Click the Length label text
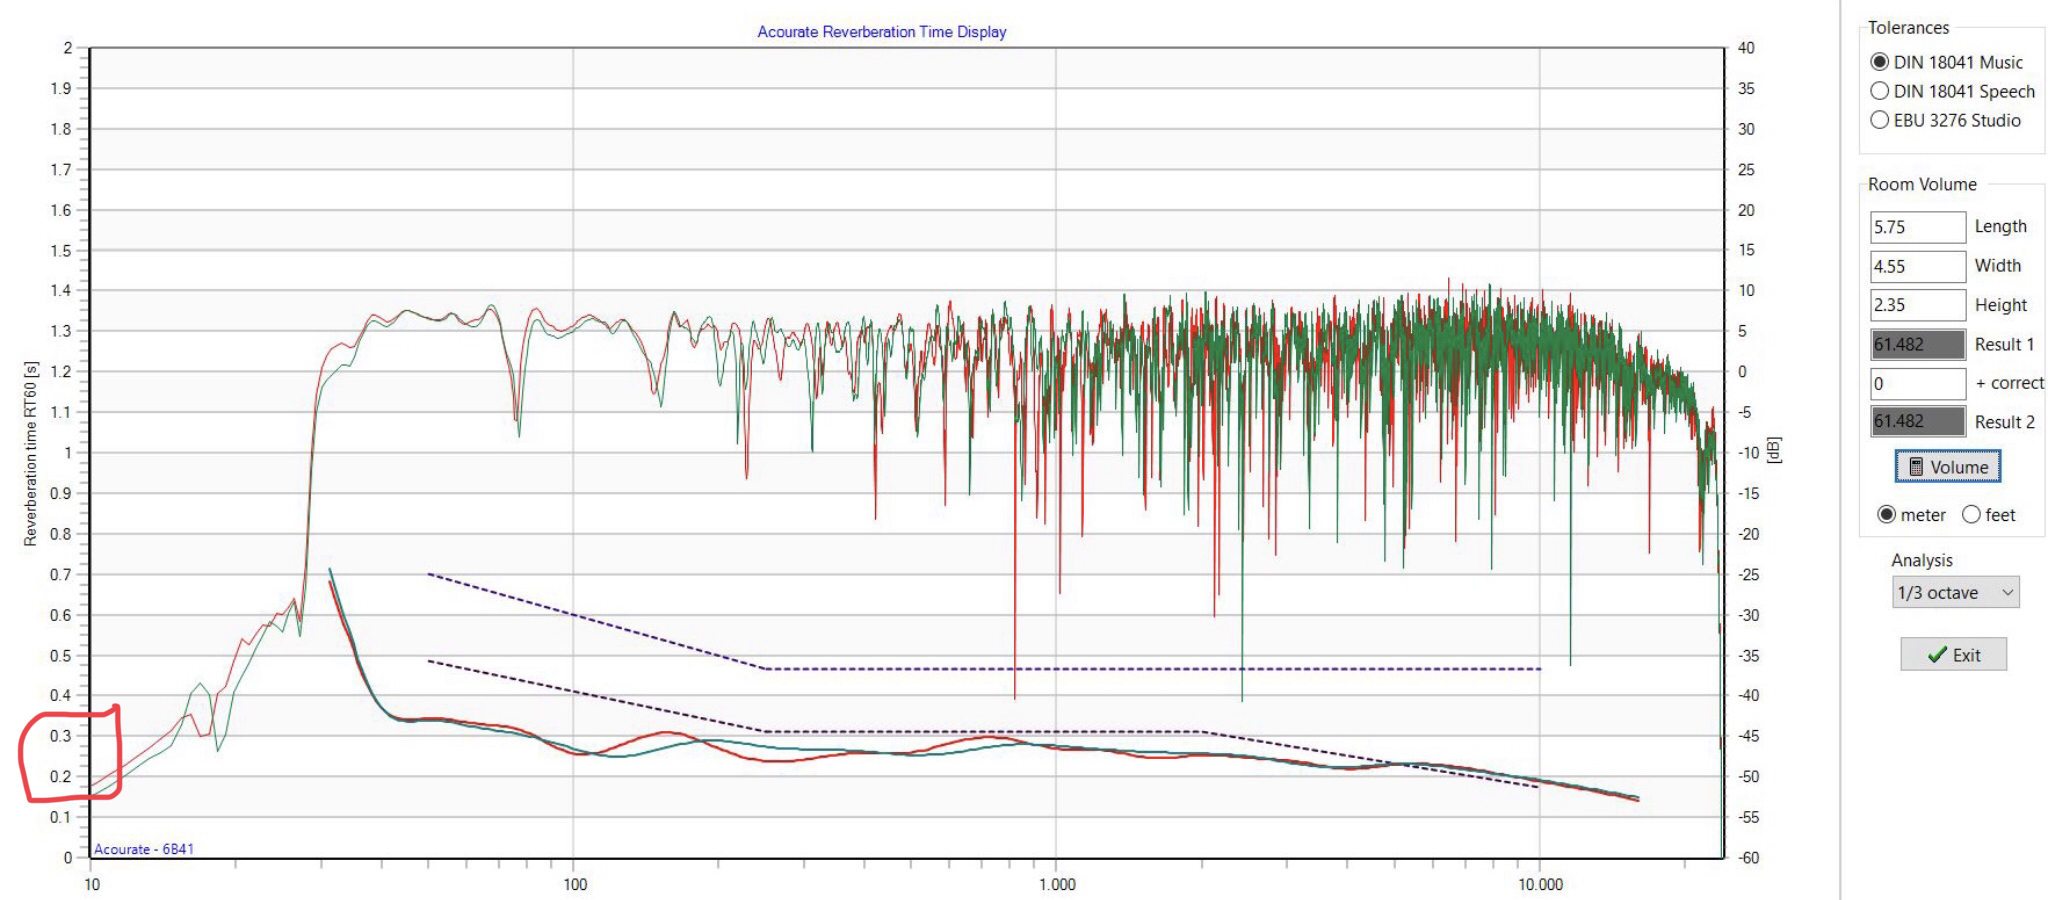The width and height of the screenshot is (2048, 900). (x=2000, y=227)
